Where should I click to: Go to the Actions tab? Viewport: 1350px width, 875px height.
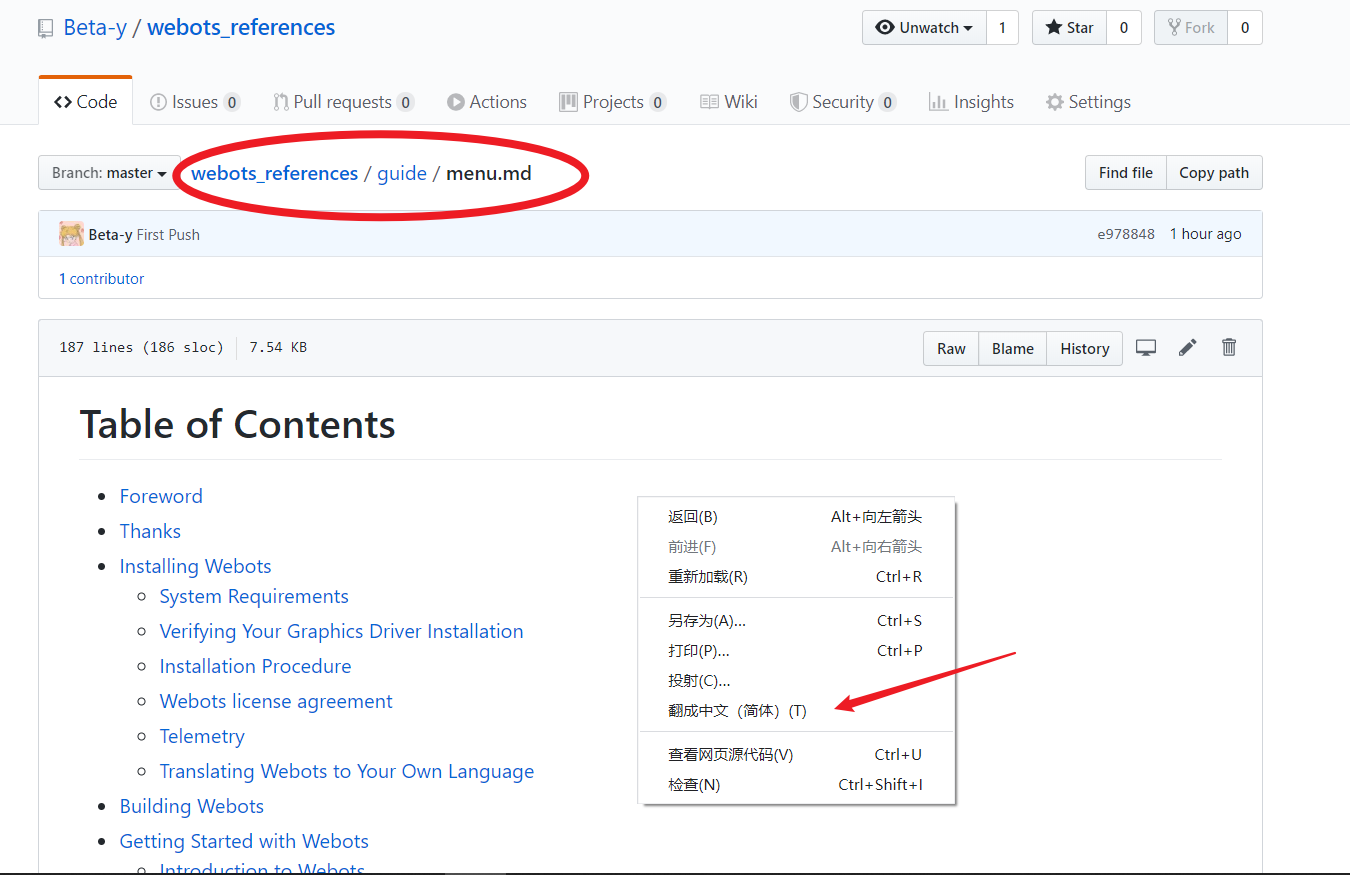pos(487,101)
